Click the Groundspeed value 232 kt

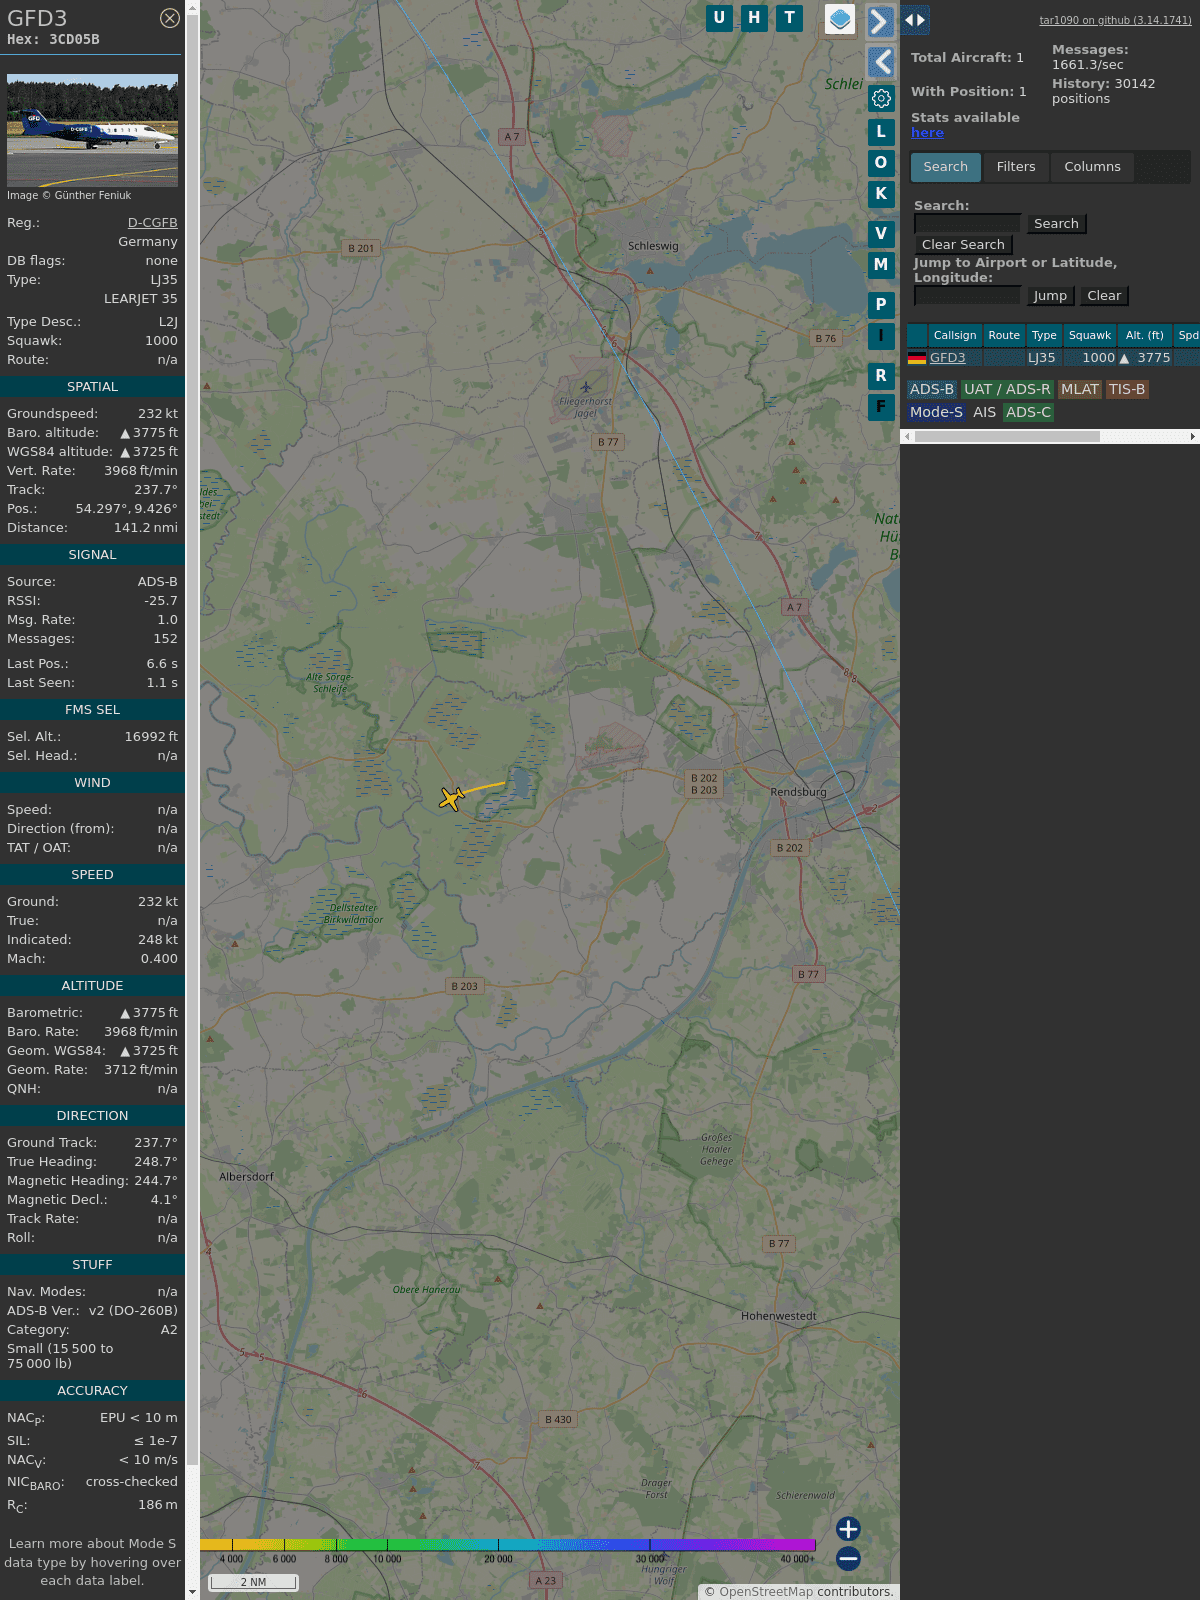158,414
